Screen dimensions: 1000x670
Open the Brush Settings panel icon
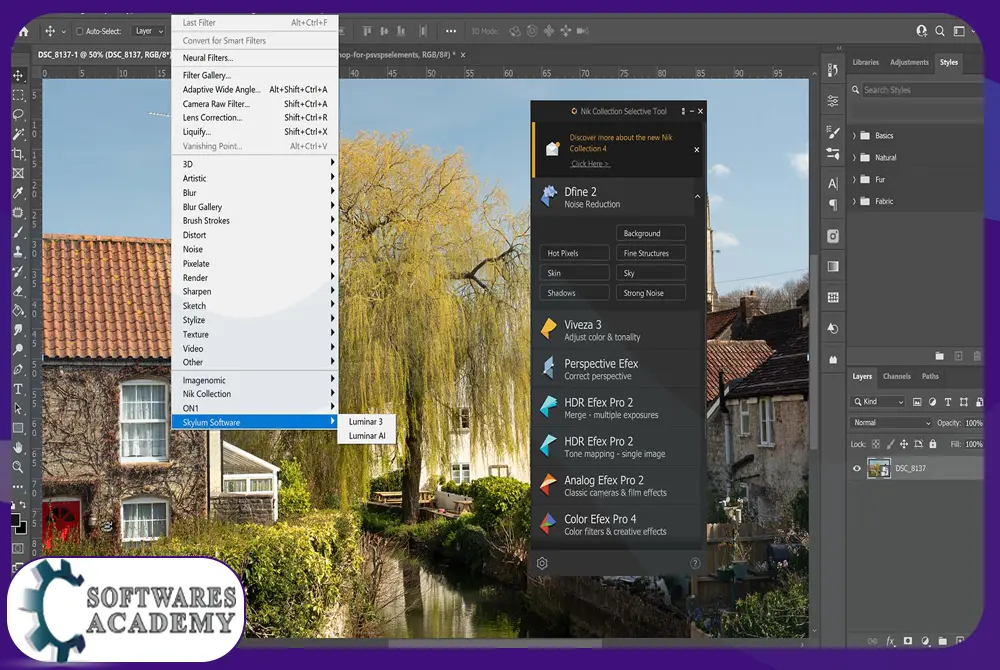tap(832, 132)
